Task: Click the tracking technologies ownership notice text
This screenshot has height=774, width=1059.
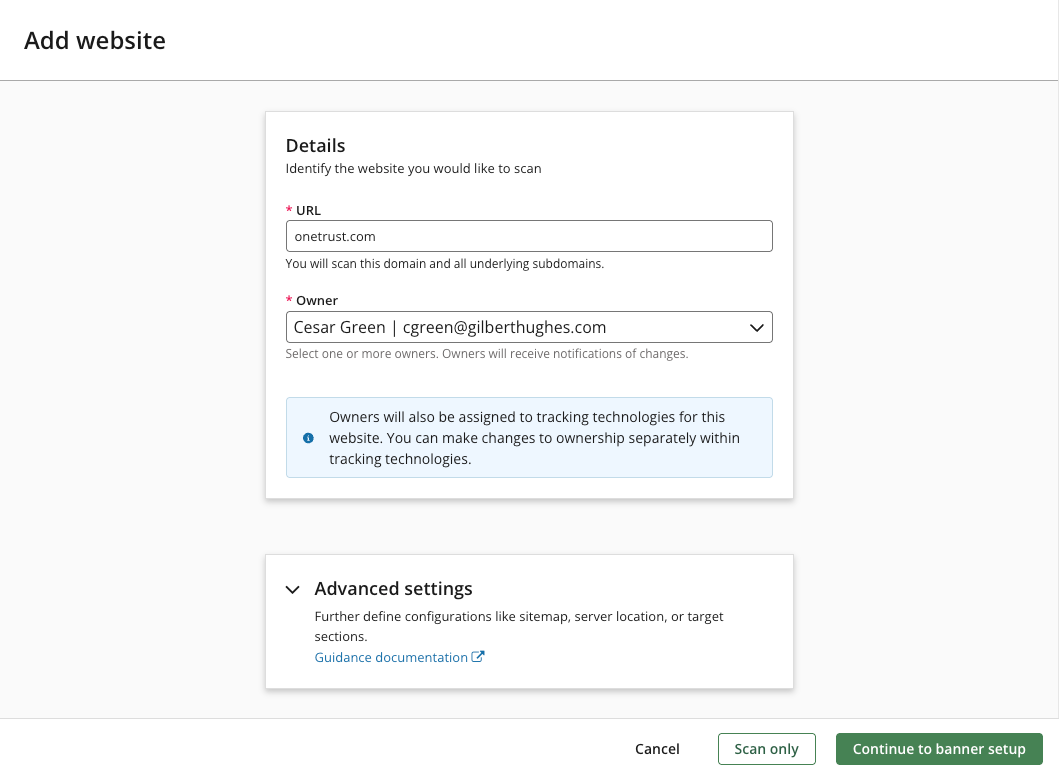Action: click(534, 438)
